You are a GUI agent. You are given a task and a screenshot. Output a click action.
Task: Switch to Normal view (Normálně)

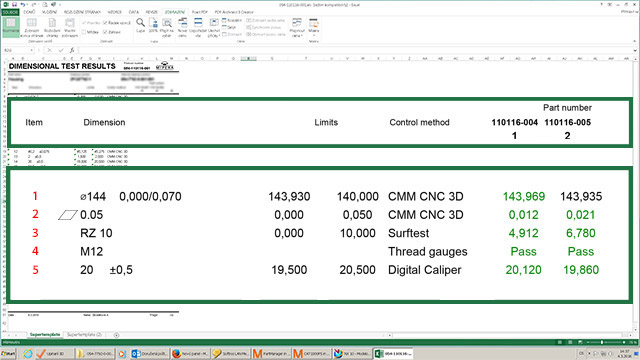coord(11,27)
